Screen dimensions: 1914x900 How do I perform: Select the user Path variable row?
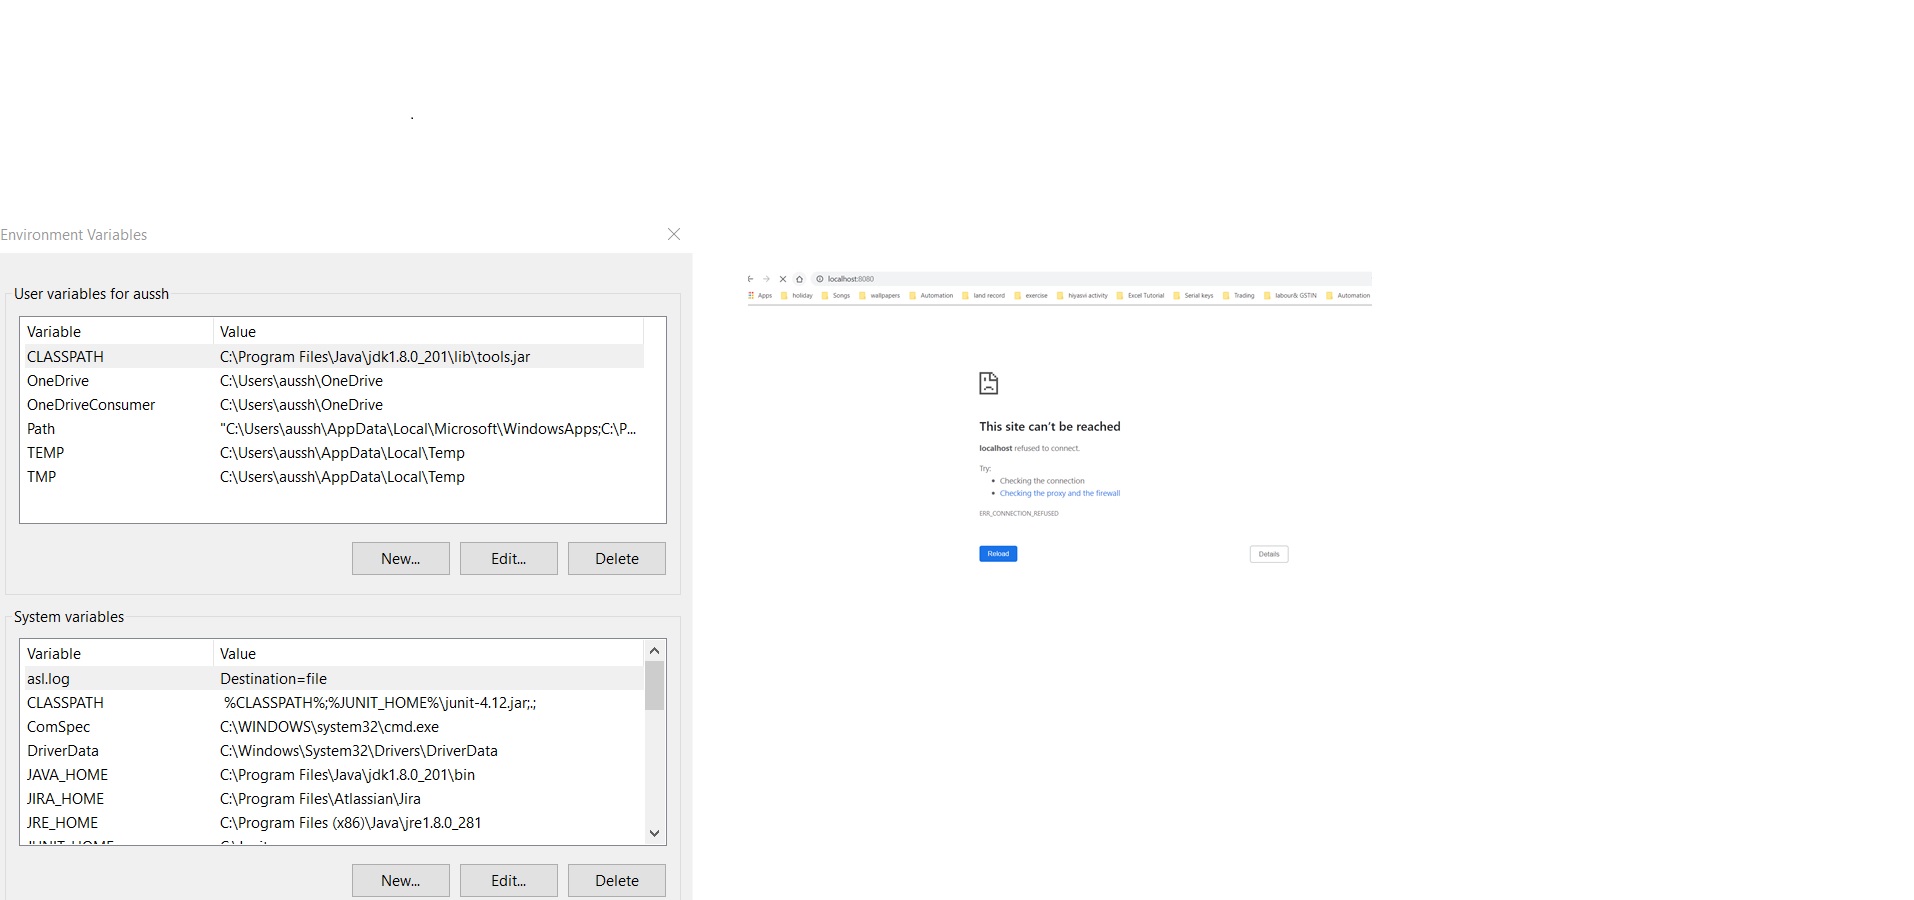tap(334, 429)
